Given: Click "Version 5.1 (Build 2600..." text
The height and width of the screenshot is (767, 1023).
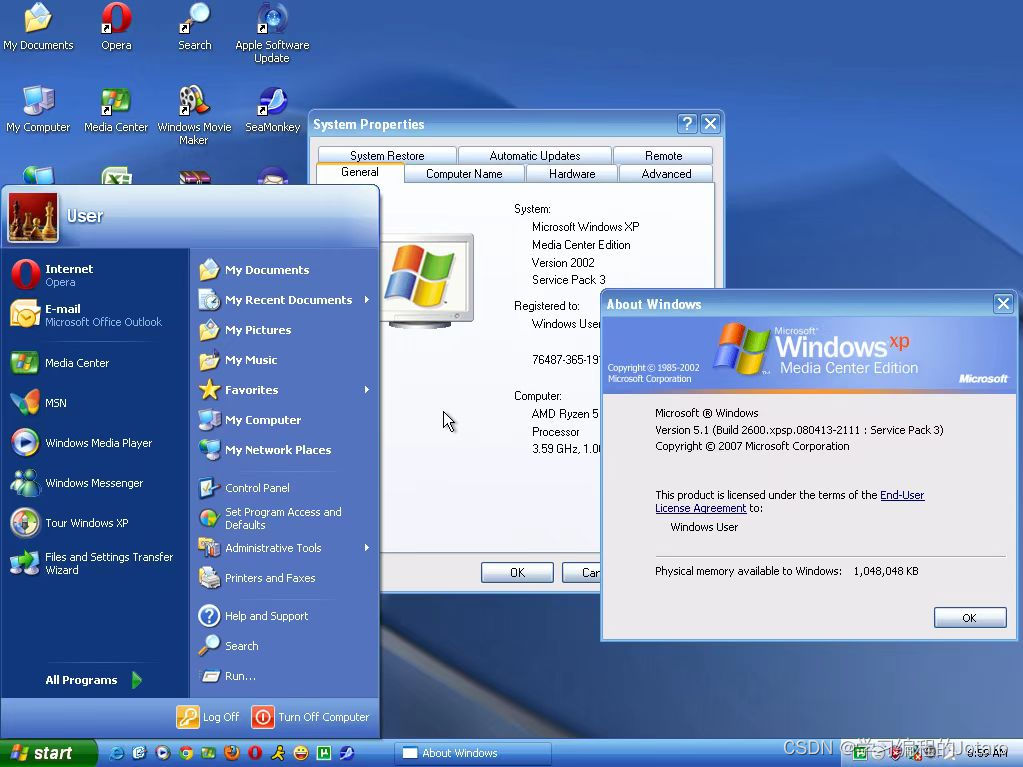Looking at the screenshot, I should coord(799,430).
